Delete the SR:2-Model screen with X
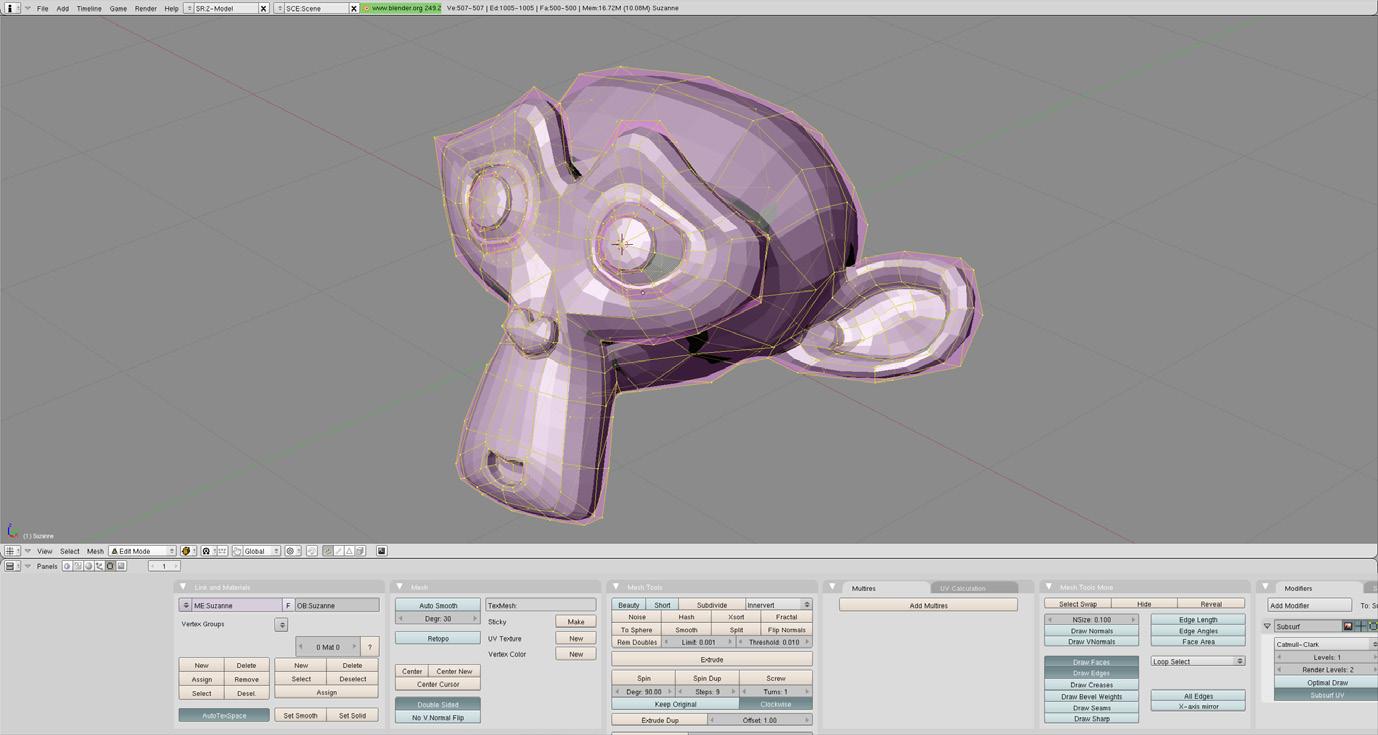This screenshot has height=735, width=1378. pyautogui.click(x=264, y=8)
